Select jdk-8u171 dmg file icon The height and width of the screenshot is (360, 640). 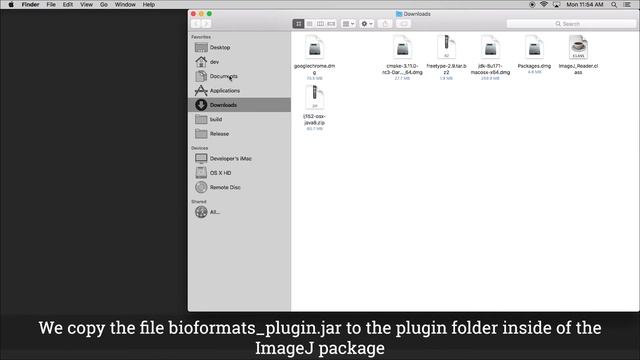pos(490,47)
